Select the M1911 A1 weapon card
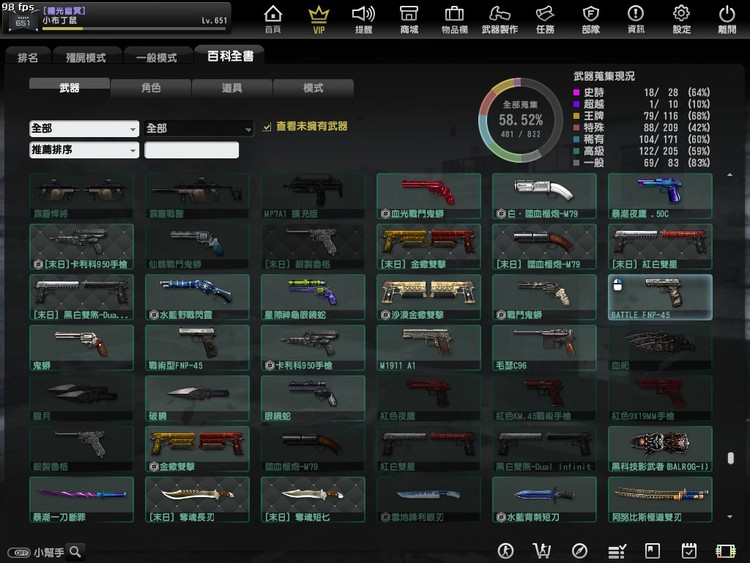Image resolution: width=750 pixels, height=563 pixels. (429, 348)
